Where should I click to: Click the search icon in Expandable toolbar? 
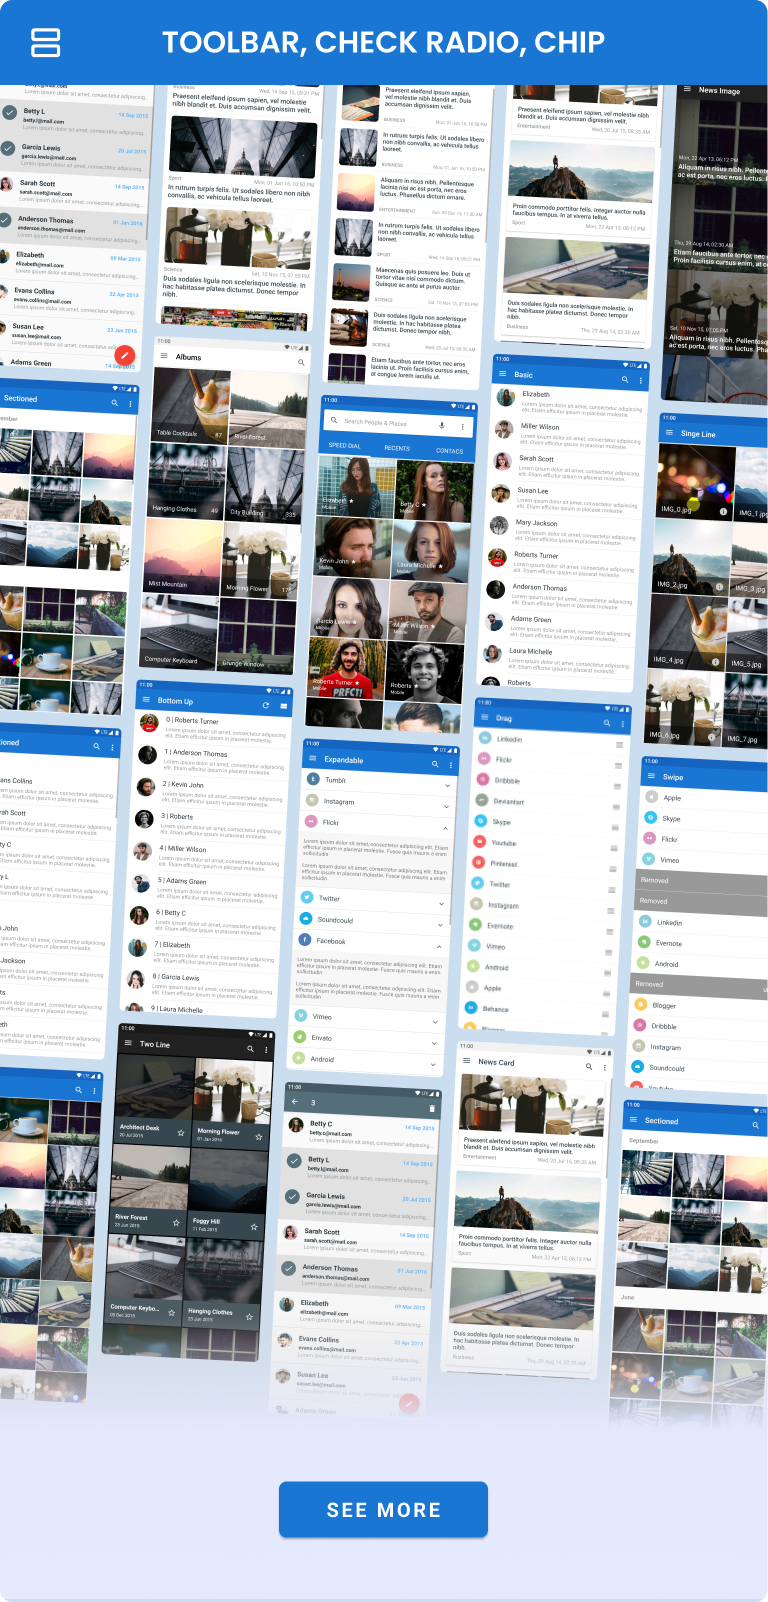coord(434,764)
